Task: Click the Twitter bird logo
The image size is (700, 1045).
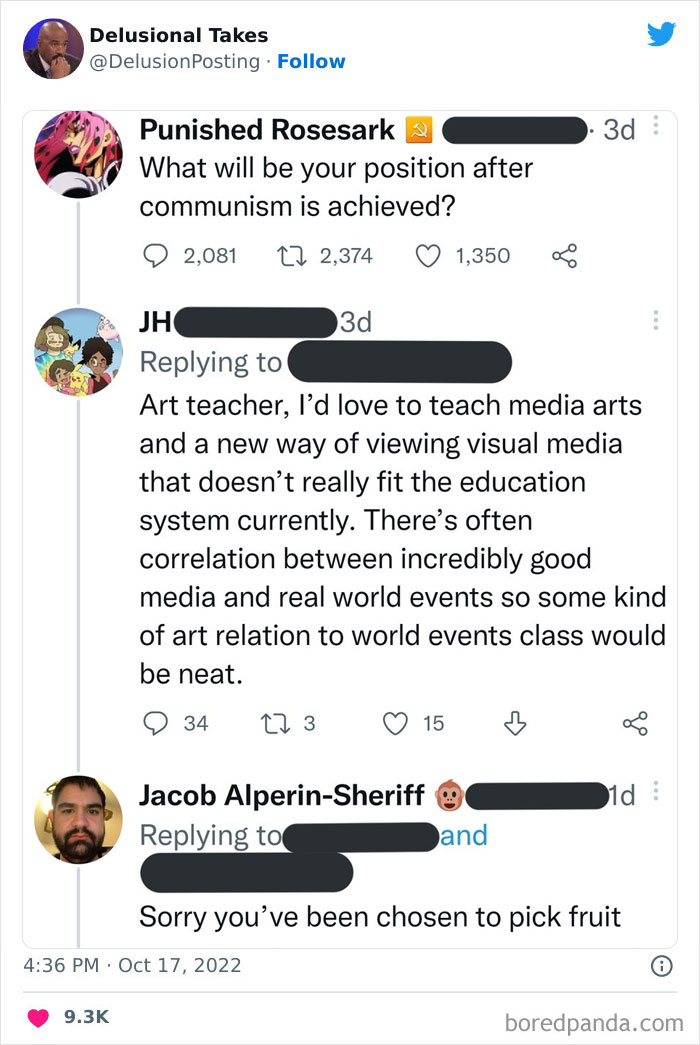Action: point(662,34)
